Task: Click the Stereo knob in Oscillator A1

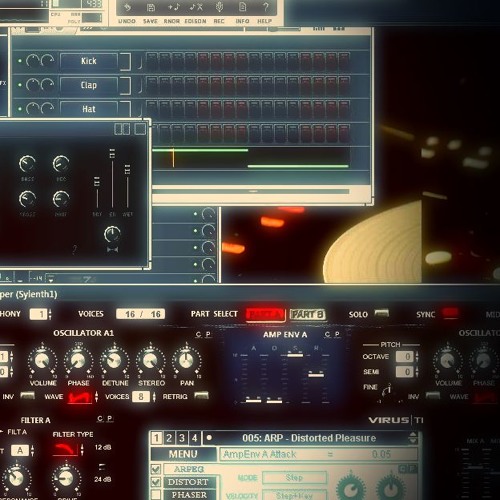Action: [150, 361]
